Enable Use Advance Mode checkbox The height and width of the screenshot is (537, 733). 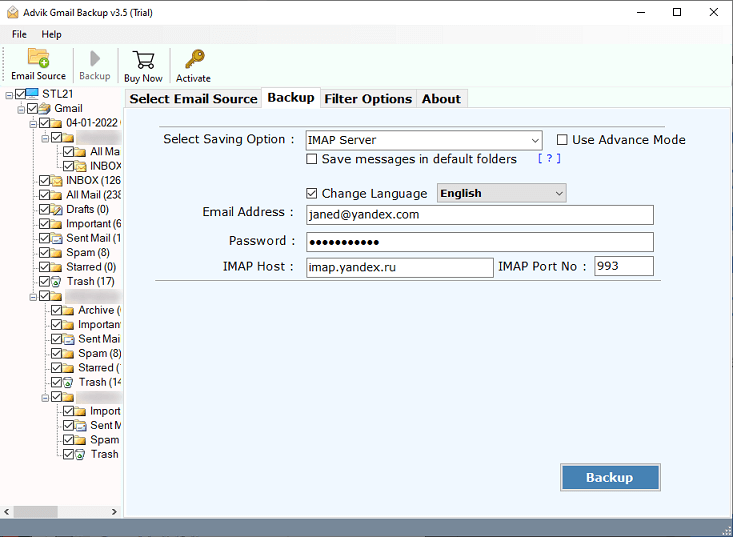click(562, 140)
